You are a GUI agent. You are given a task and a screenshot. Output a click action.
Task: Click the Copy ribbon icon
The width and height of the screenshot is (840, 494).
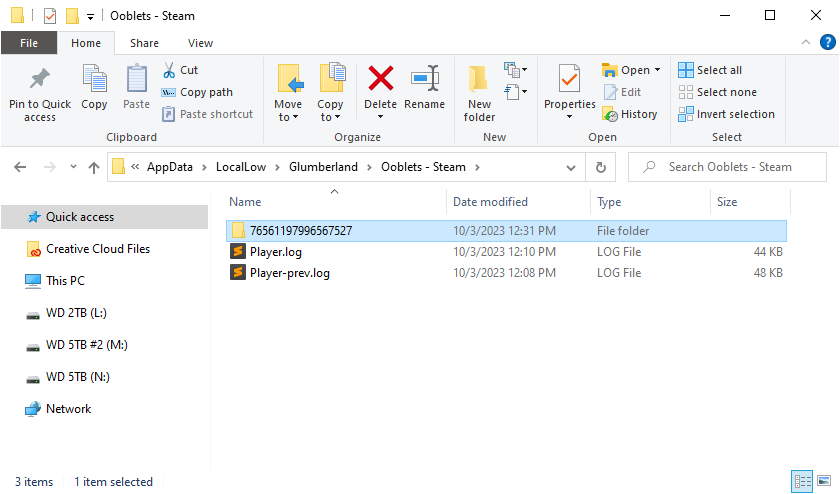[x=94, y=78]
